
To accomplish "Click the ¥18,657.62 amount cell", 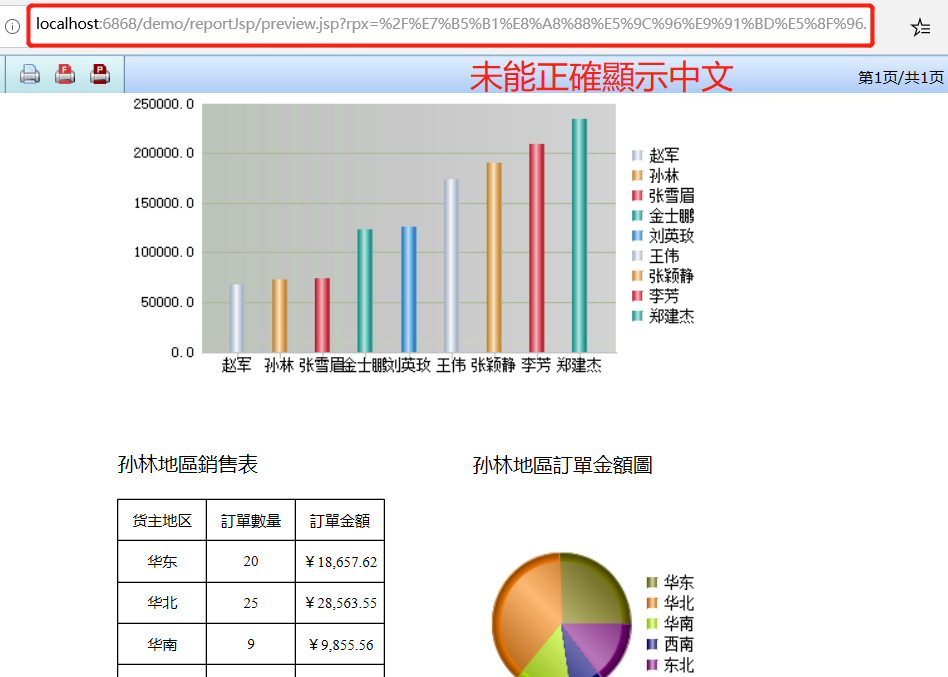I will (x=339, y=562).
